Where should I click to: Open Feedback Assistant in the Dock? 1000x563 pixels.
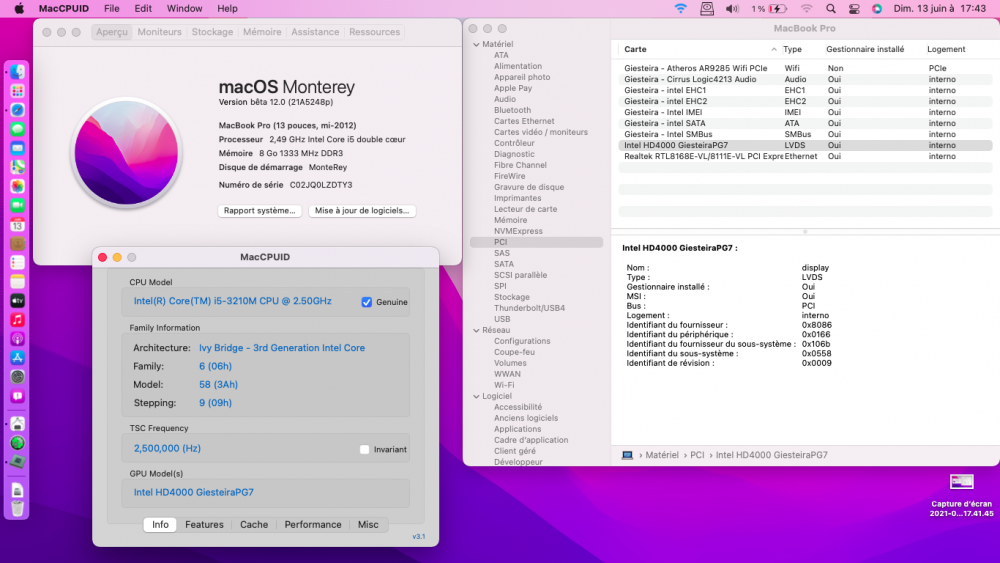point(17,396)
